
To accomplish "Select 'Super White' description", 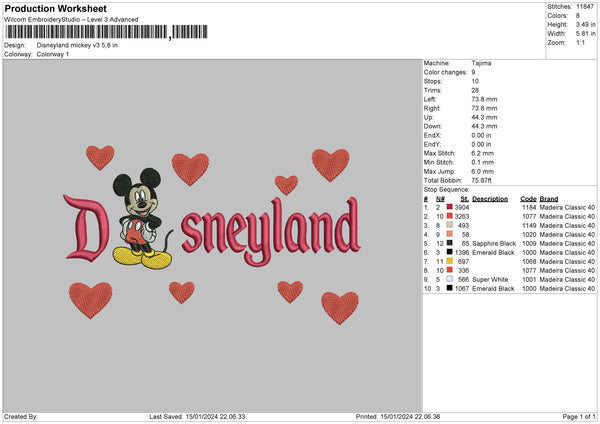I will [490, 279].
